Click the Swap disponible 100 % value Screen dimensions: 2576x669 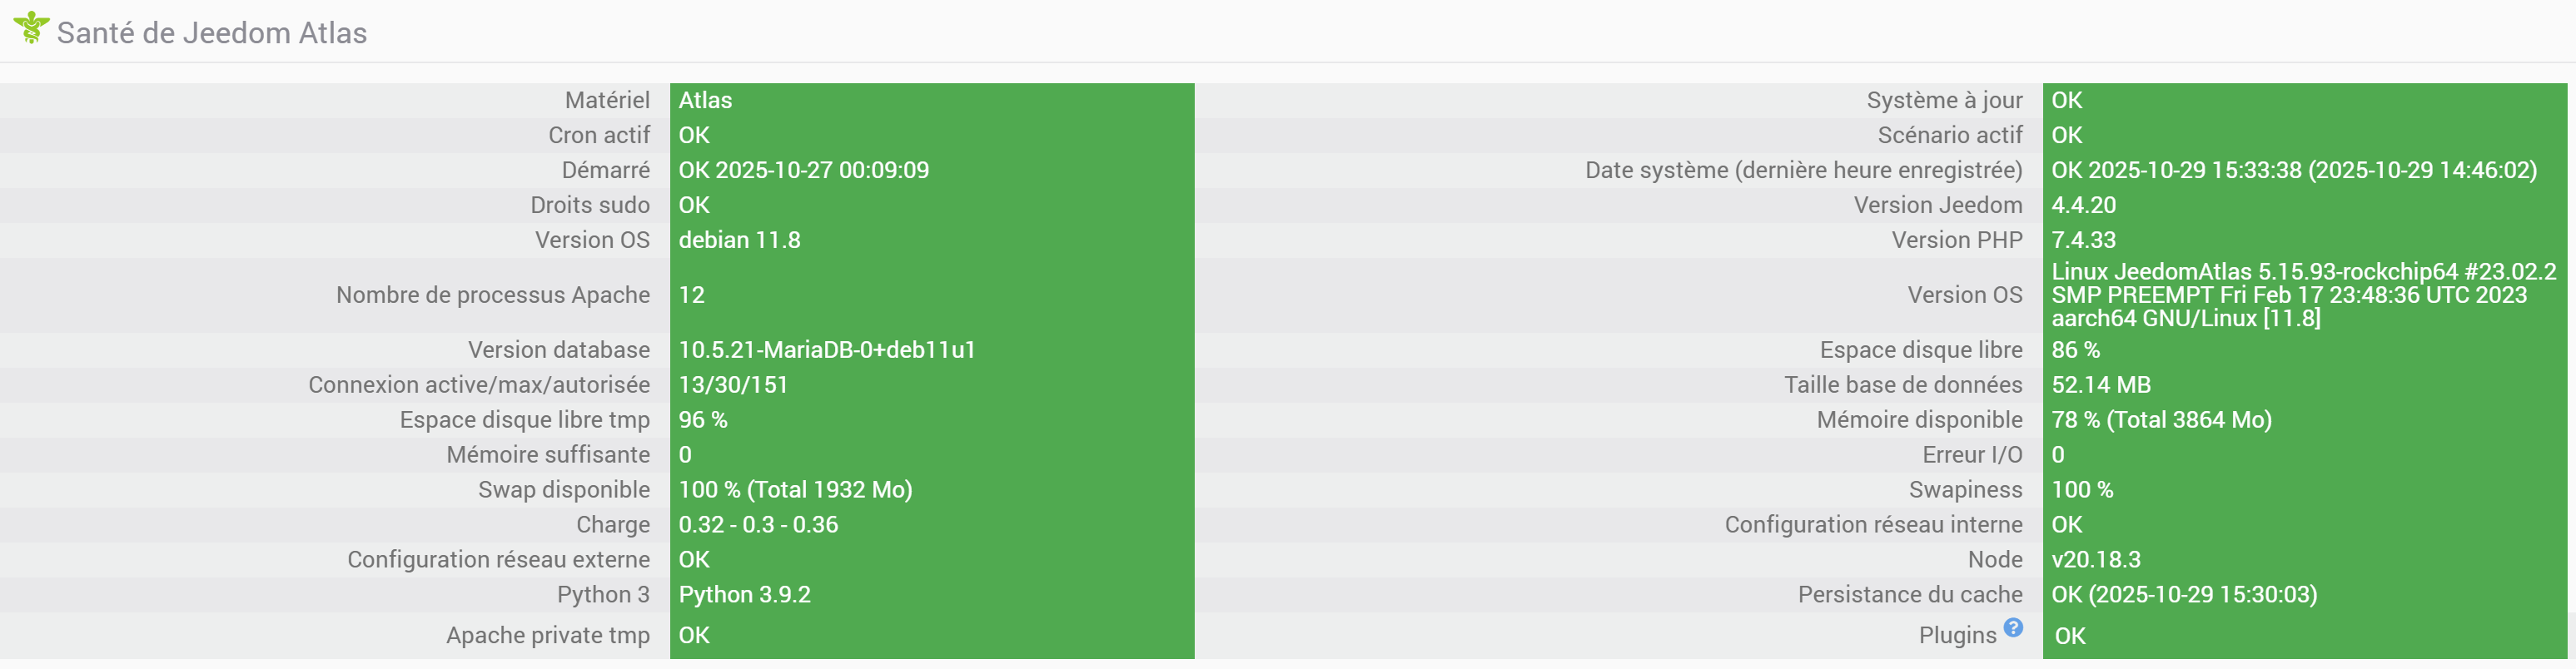click(795, 490)
